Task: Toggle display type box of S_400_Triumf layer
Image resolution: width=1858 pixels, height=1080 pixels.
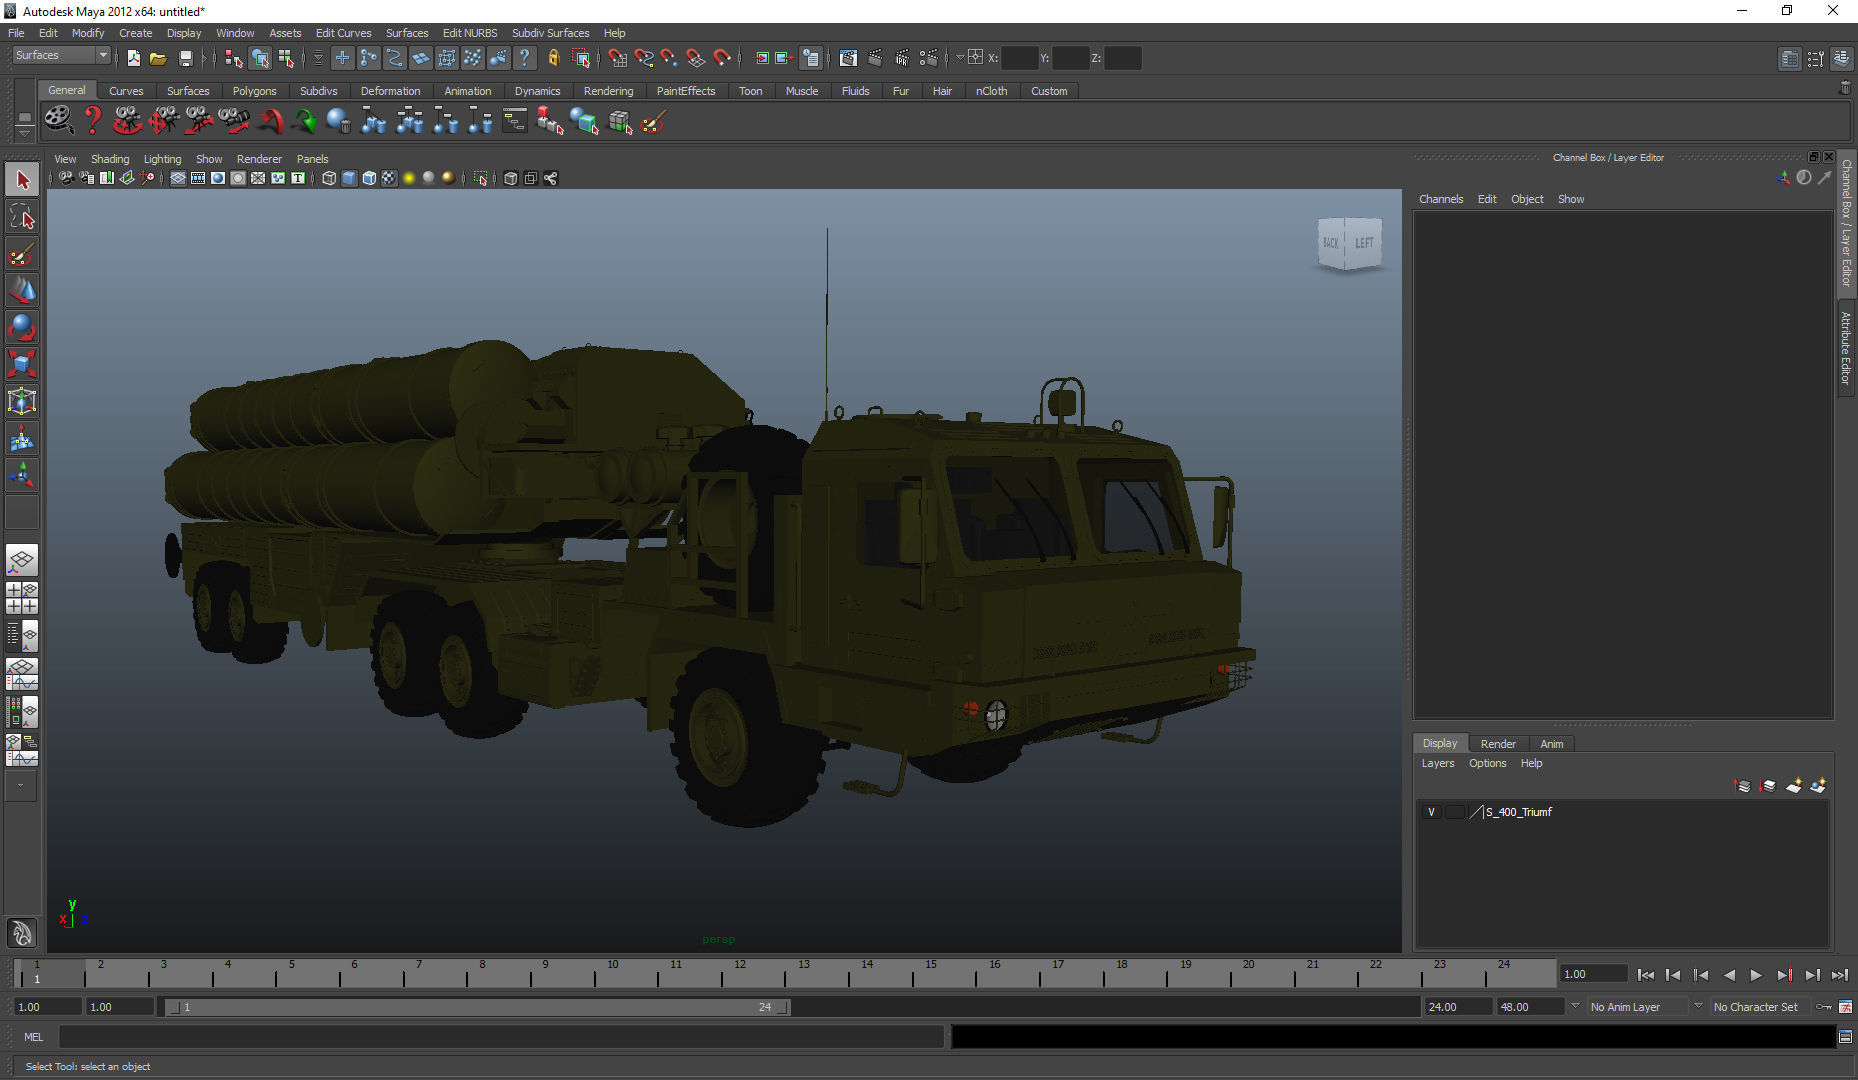Action: [1455, 812]
